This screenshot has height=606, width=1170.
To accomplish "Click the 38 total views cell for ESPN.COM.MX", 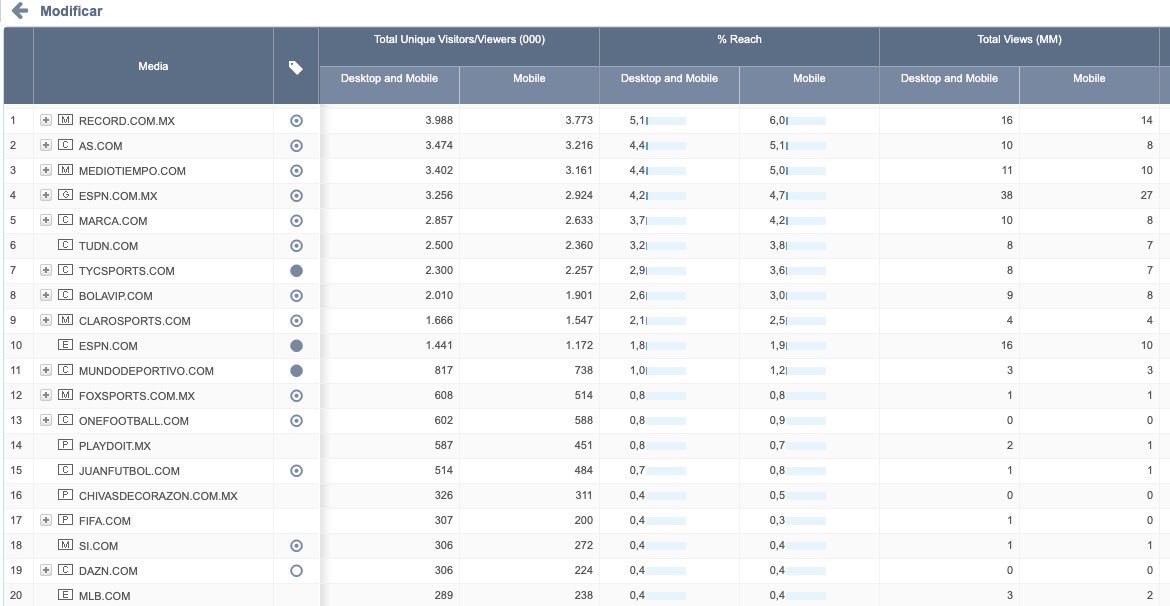I will tap(949, 196).
